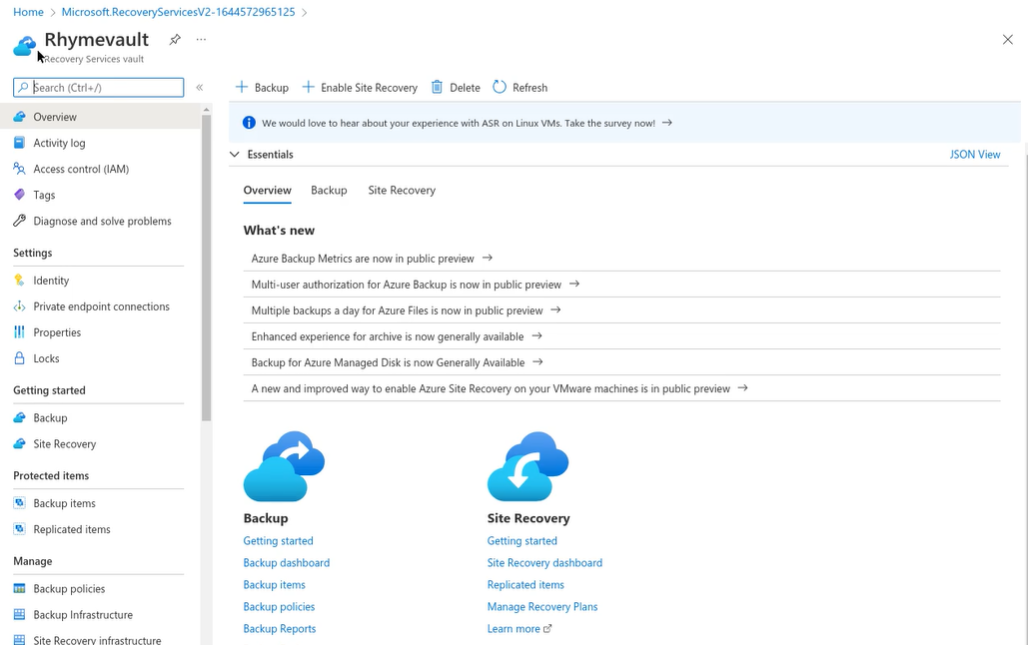Click the Delete trash can icon
The image size is (1028, 645).
click(437, 87)
